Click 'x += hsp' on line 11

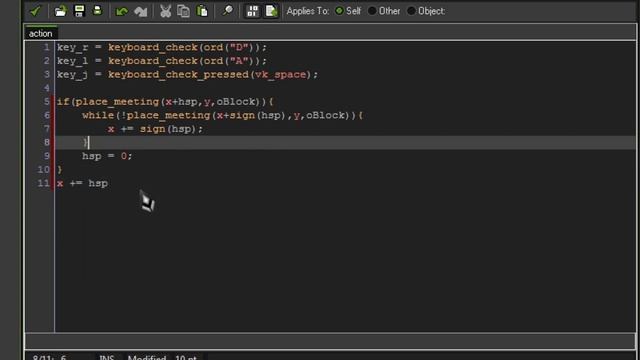(82, 183)
